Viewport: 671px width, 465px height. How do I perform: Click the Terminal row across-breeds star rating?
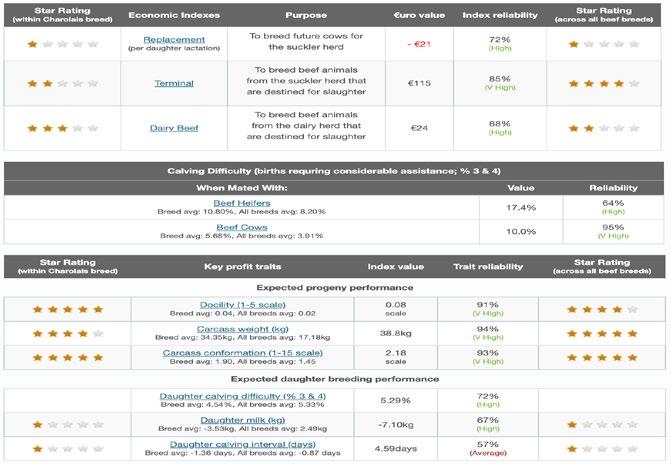click(604, 83)
